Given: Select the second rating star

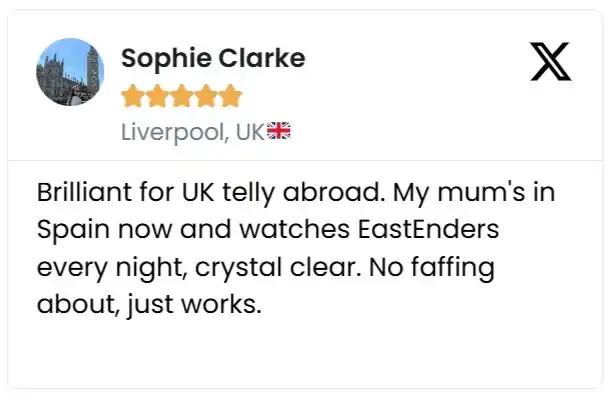Looking at the screenshot, I should pos(156,97).
